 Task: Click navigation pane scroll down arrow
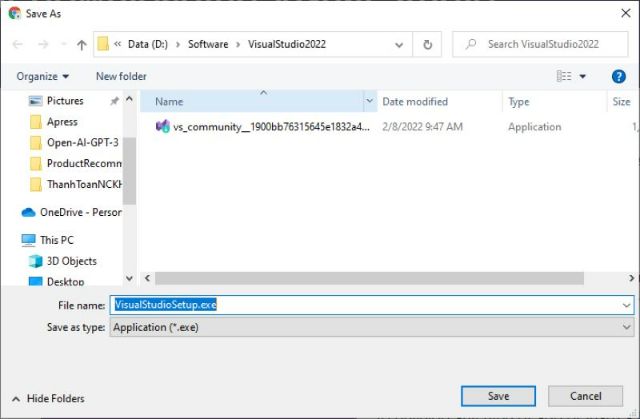[129, 279]
